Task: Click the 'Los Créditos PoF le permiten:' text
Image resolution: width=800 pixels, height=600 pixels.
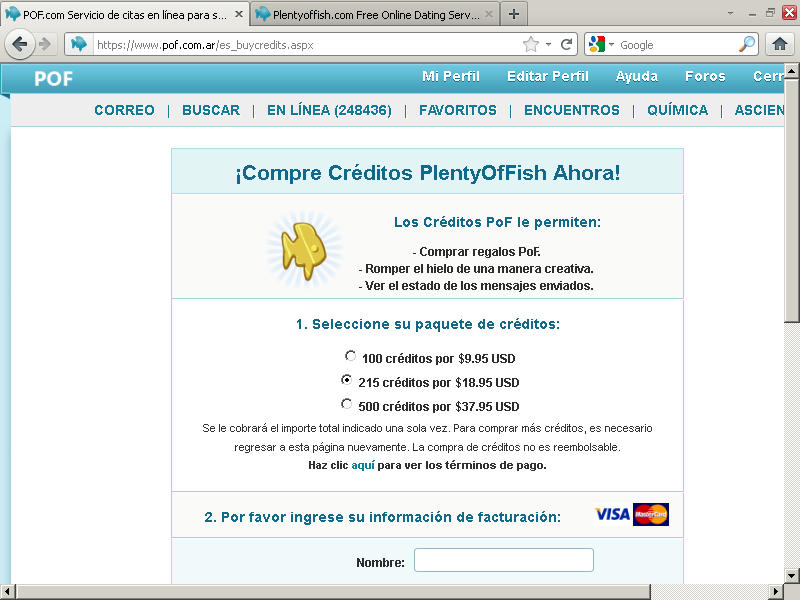Action: (497, 222)
